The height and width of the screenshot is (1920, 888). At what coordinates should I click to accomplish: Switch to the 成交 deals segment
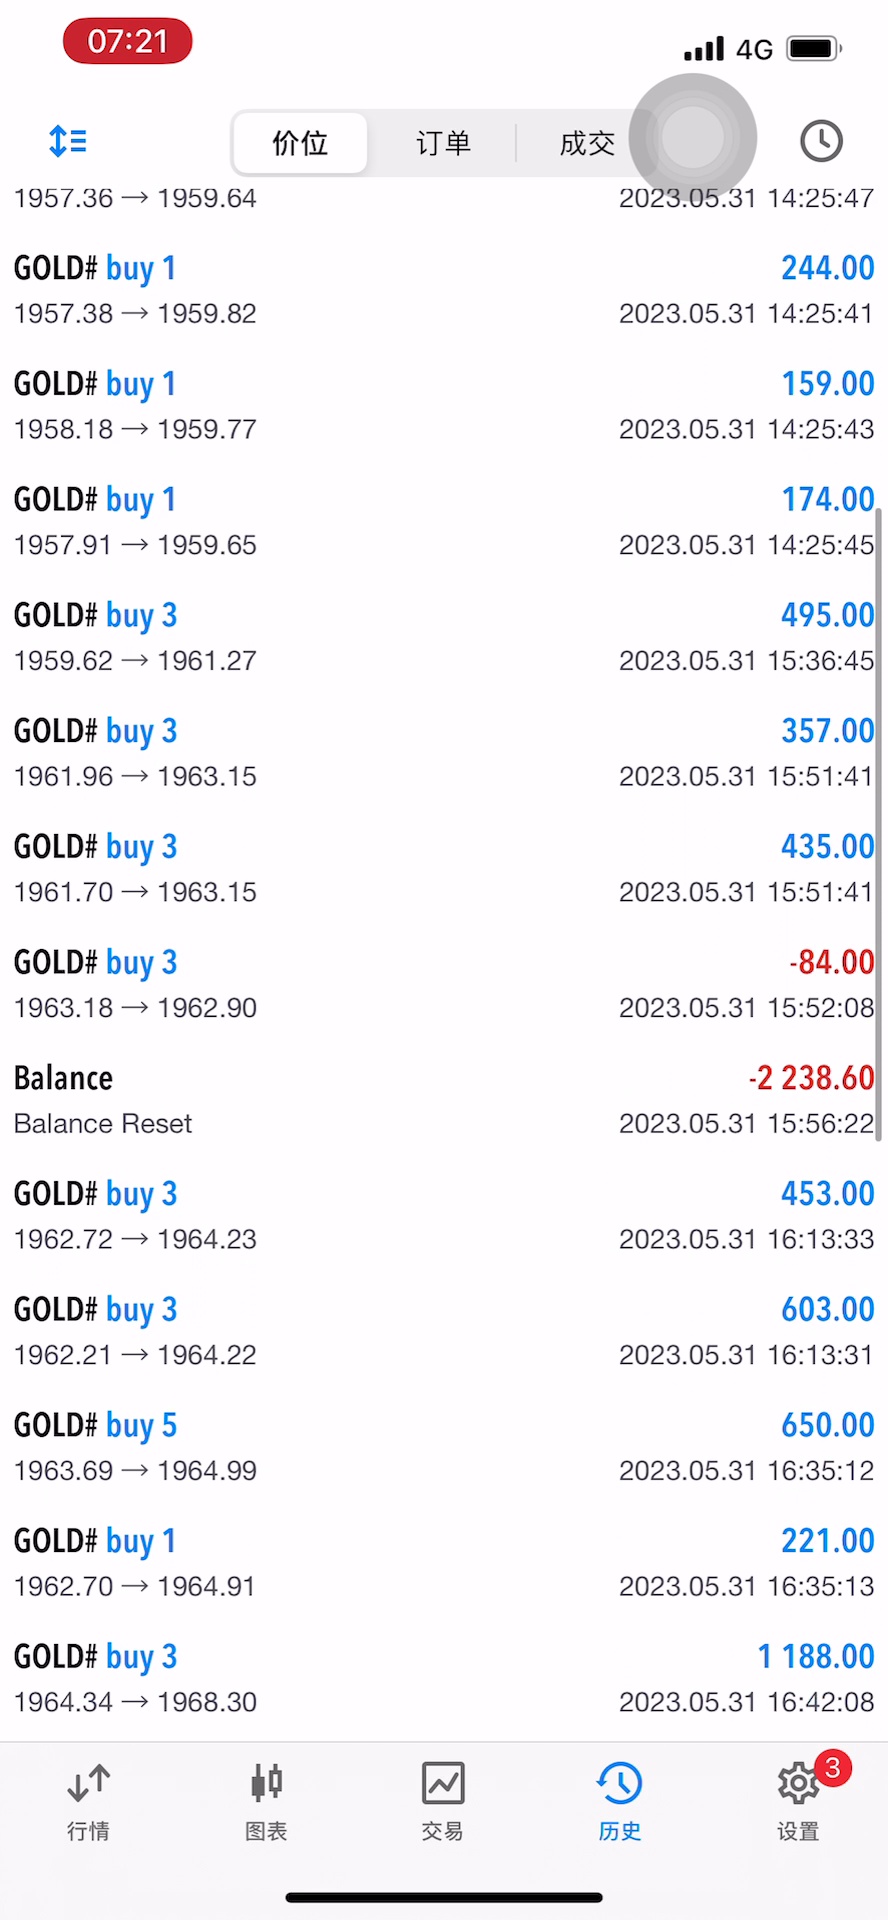coord(586,143)
